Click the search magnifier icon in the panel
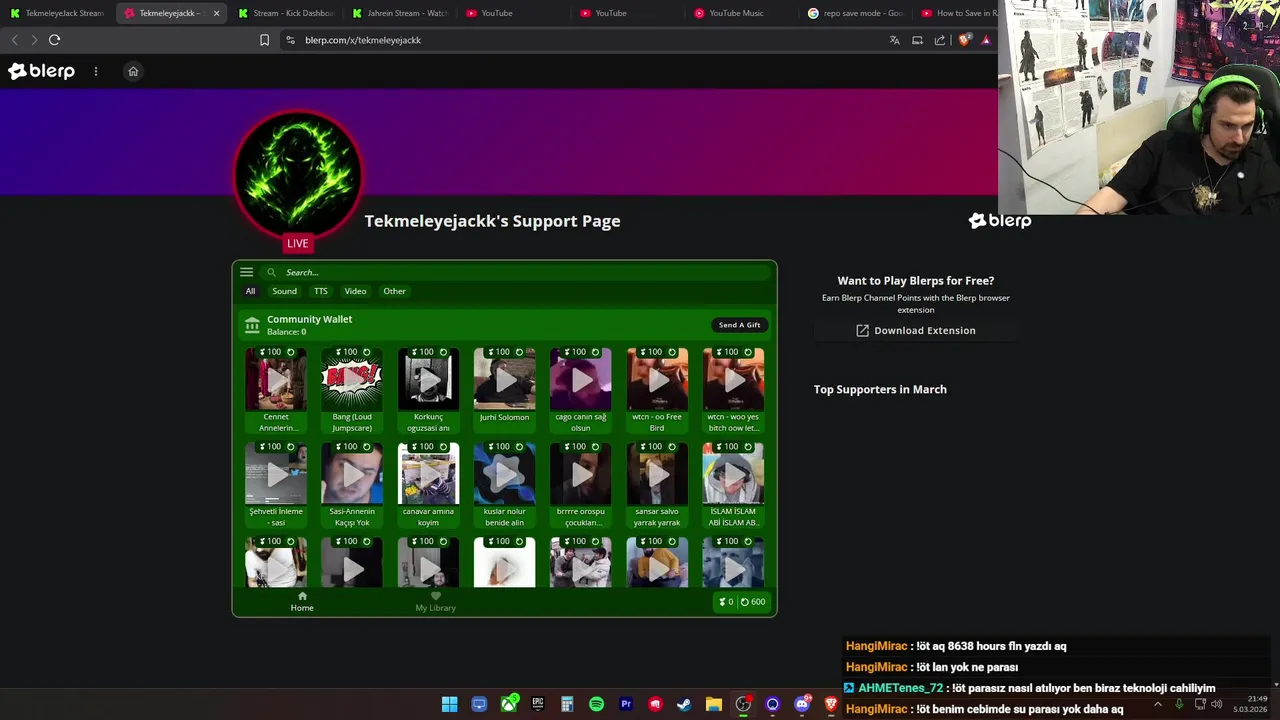 pyautogui.click(x=271, y=272)
